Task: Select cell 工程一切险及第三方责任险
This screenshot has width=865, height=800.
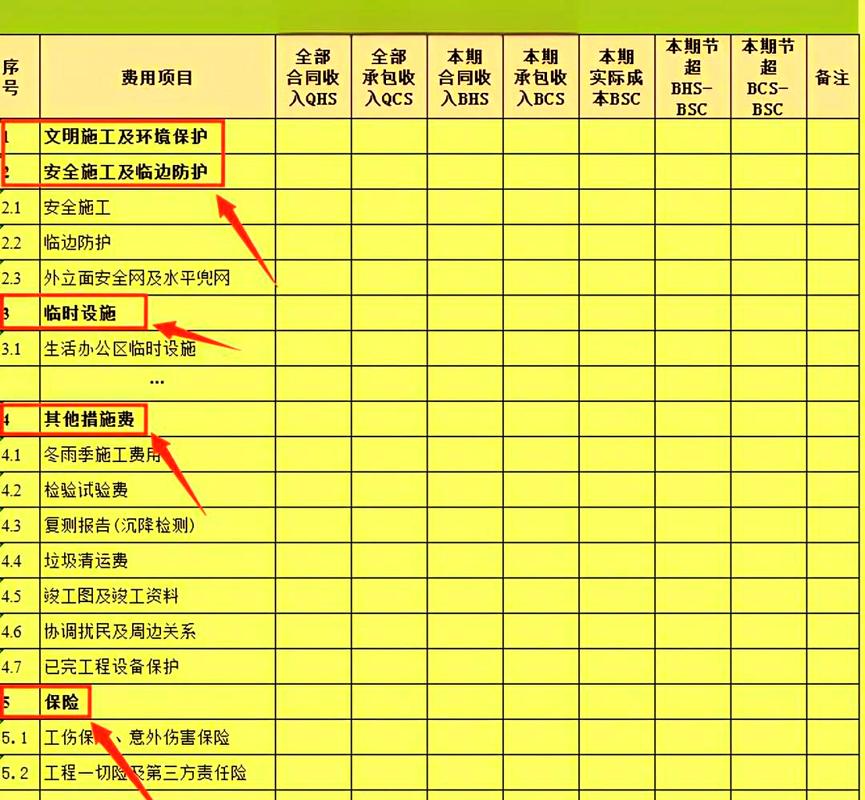Action: coord(157,772)
